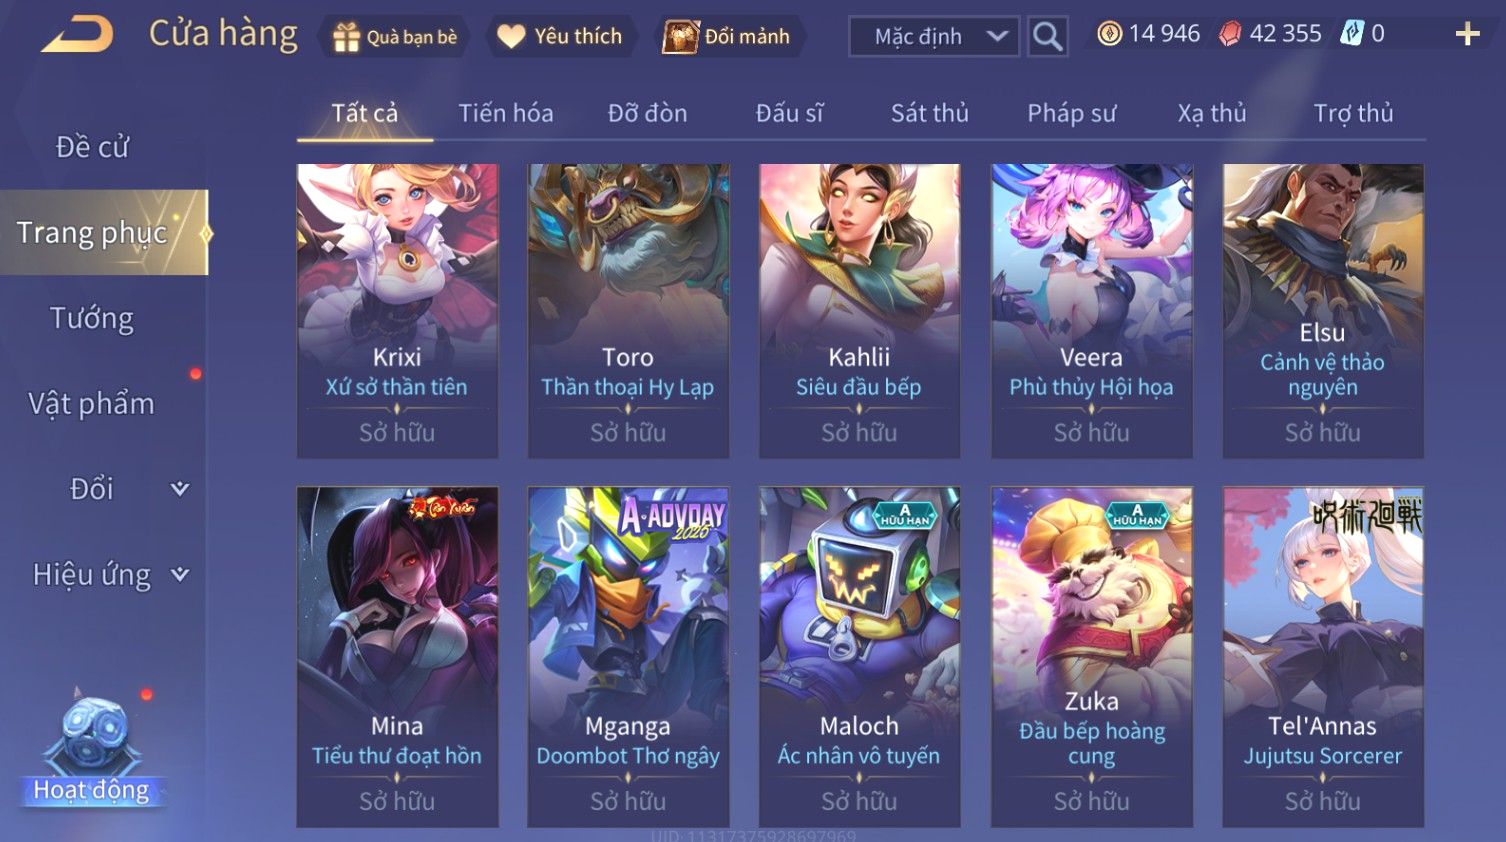Select Krixi Xứ sở thần tiên skin card
This screenshot has height=842, width=1506.
tap(397, 311)
